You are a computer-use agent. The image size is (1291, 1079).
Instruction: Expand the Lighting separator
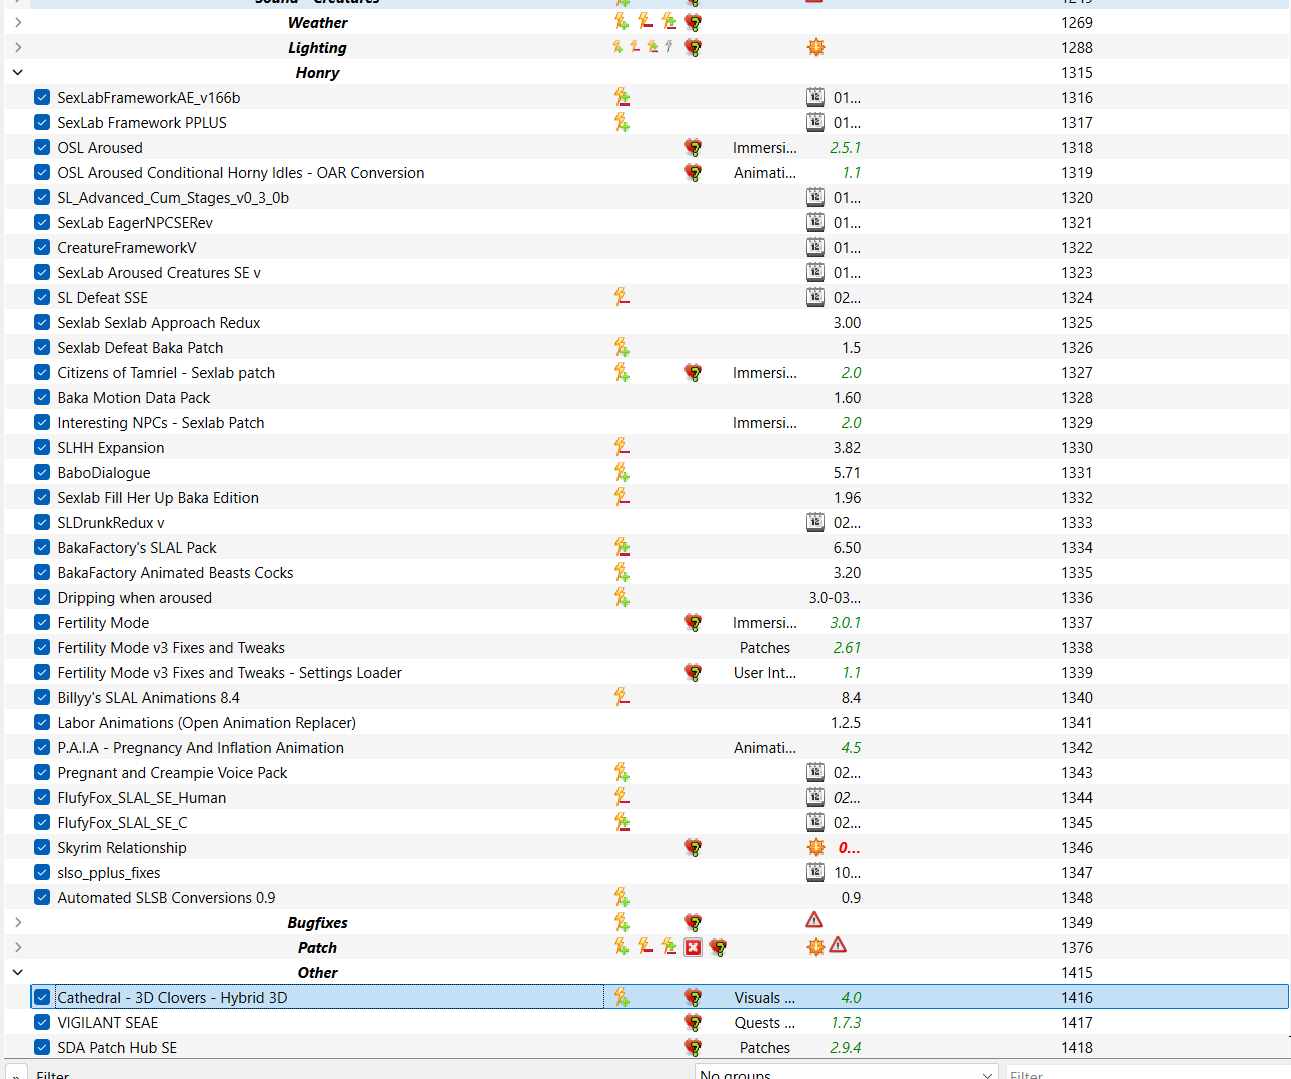18,47
